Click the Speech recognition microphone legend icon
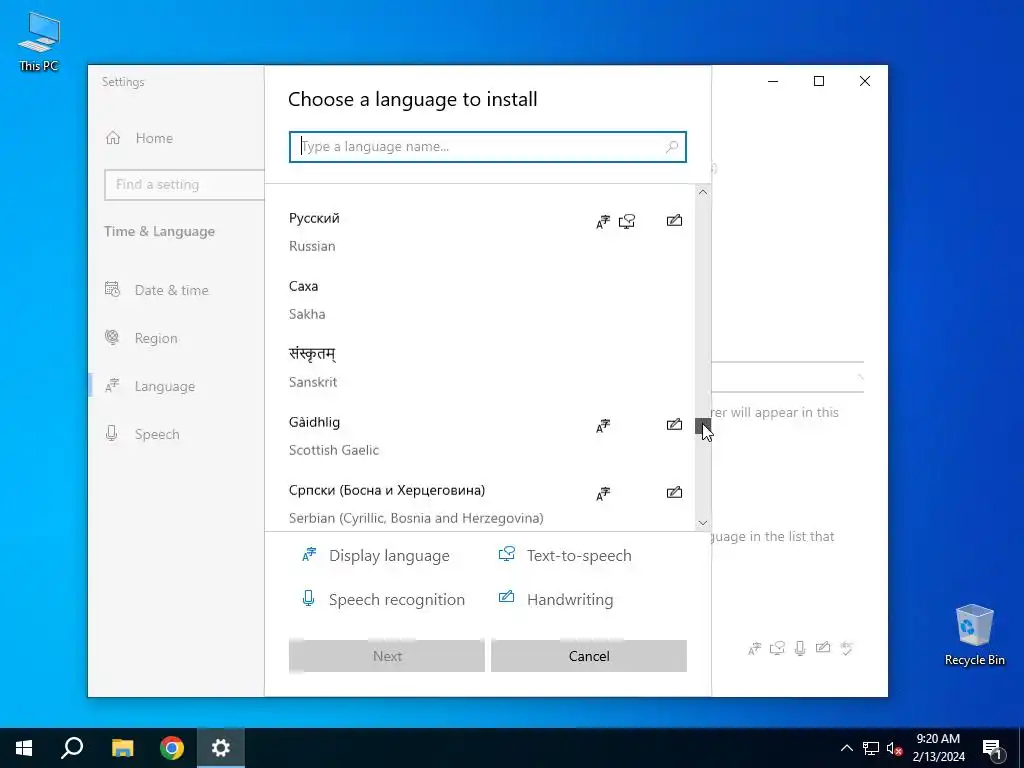This screenshot has height=768, width=1024. (x=308, y=598)
